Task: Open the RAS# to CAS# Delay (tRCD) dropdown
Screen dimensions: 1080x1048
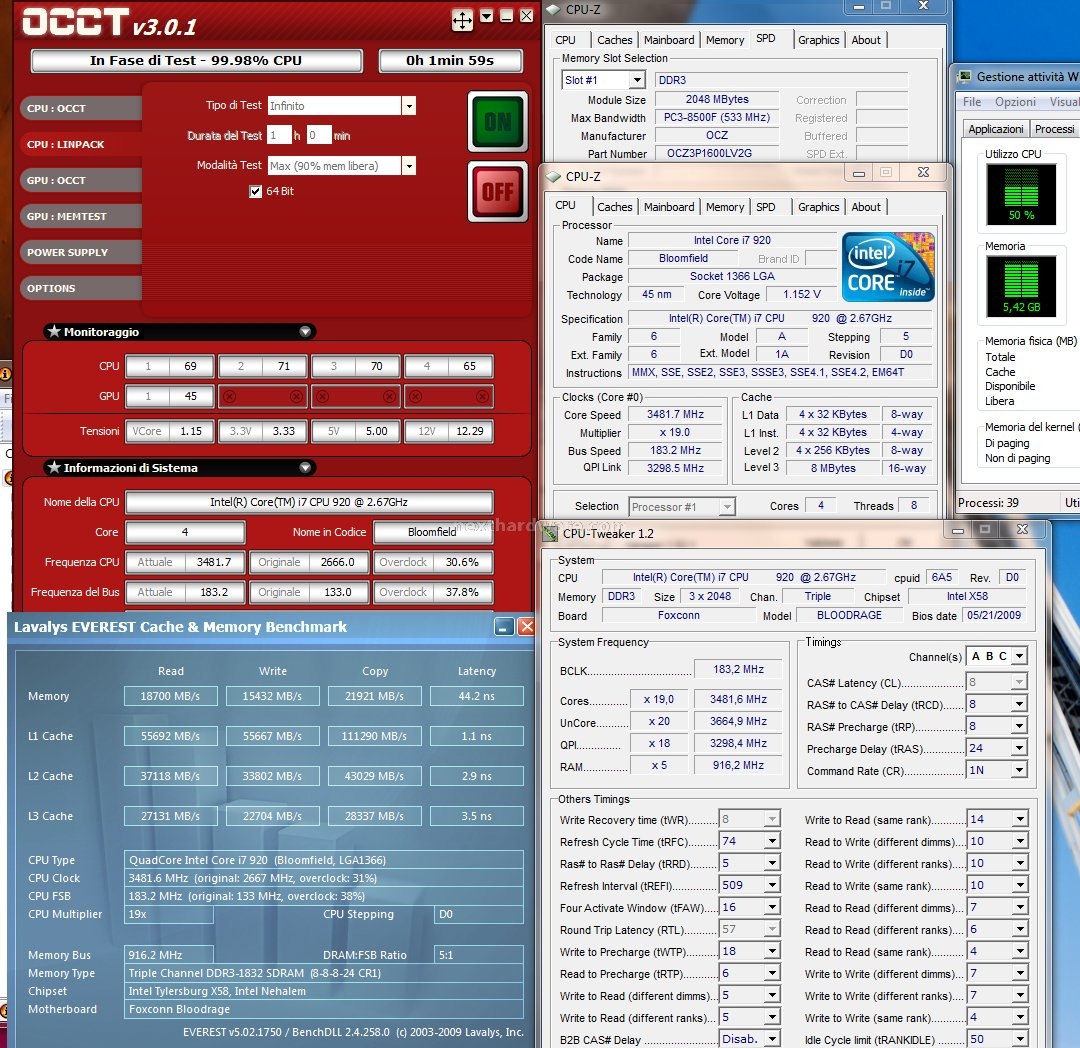Action: pyautogui.click(x=1020, y=704)
